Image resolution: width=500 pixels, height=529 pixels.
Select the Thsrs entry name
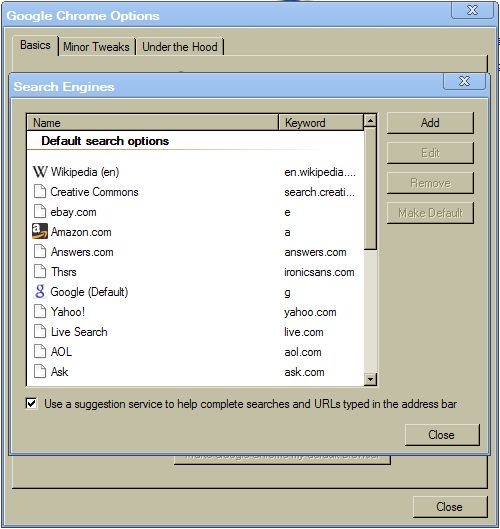[x=64, y=272]
